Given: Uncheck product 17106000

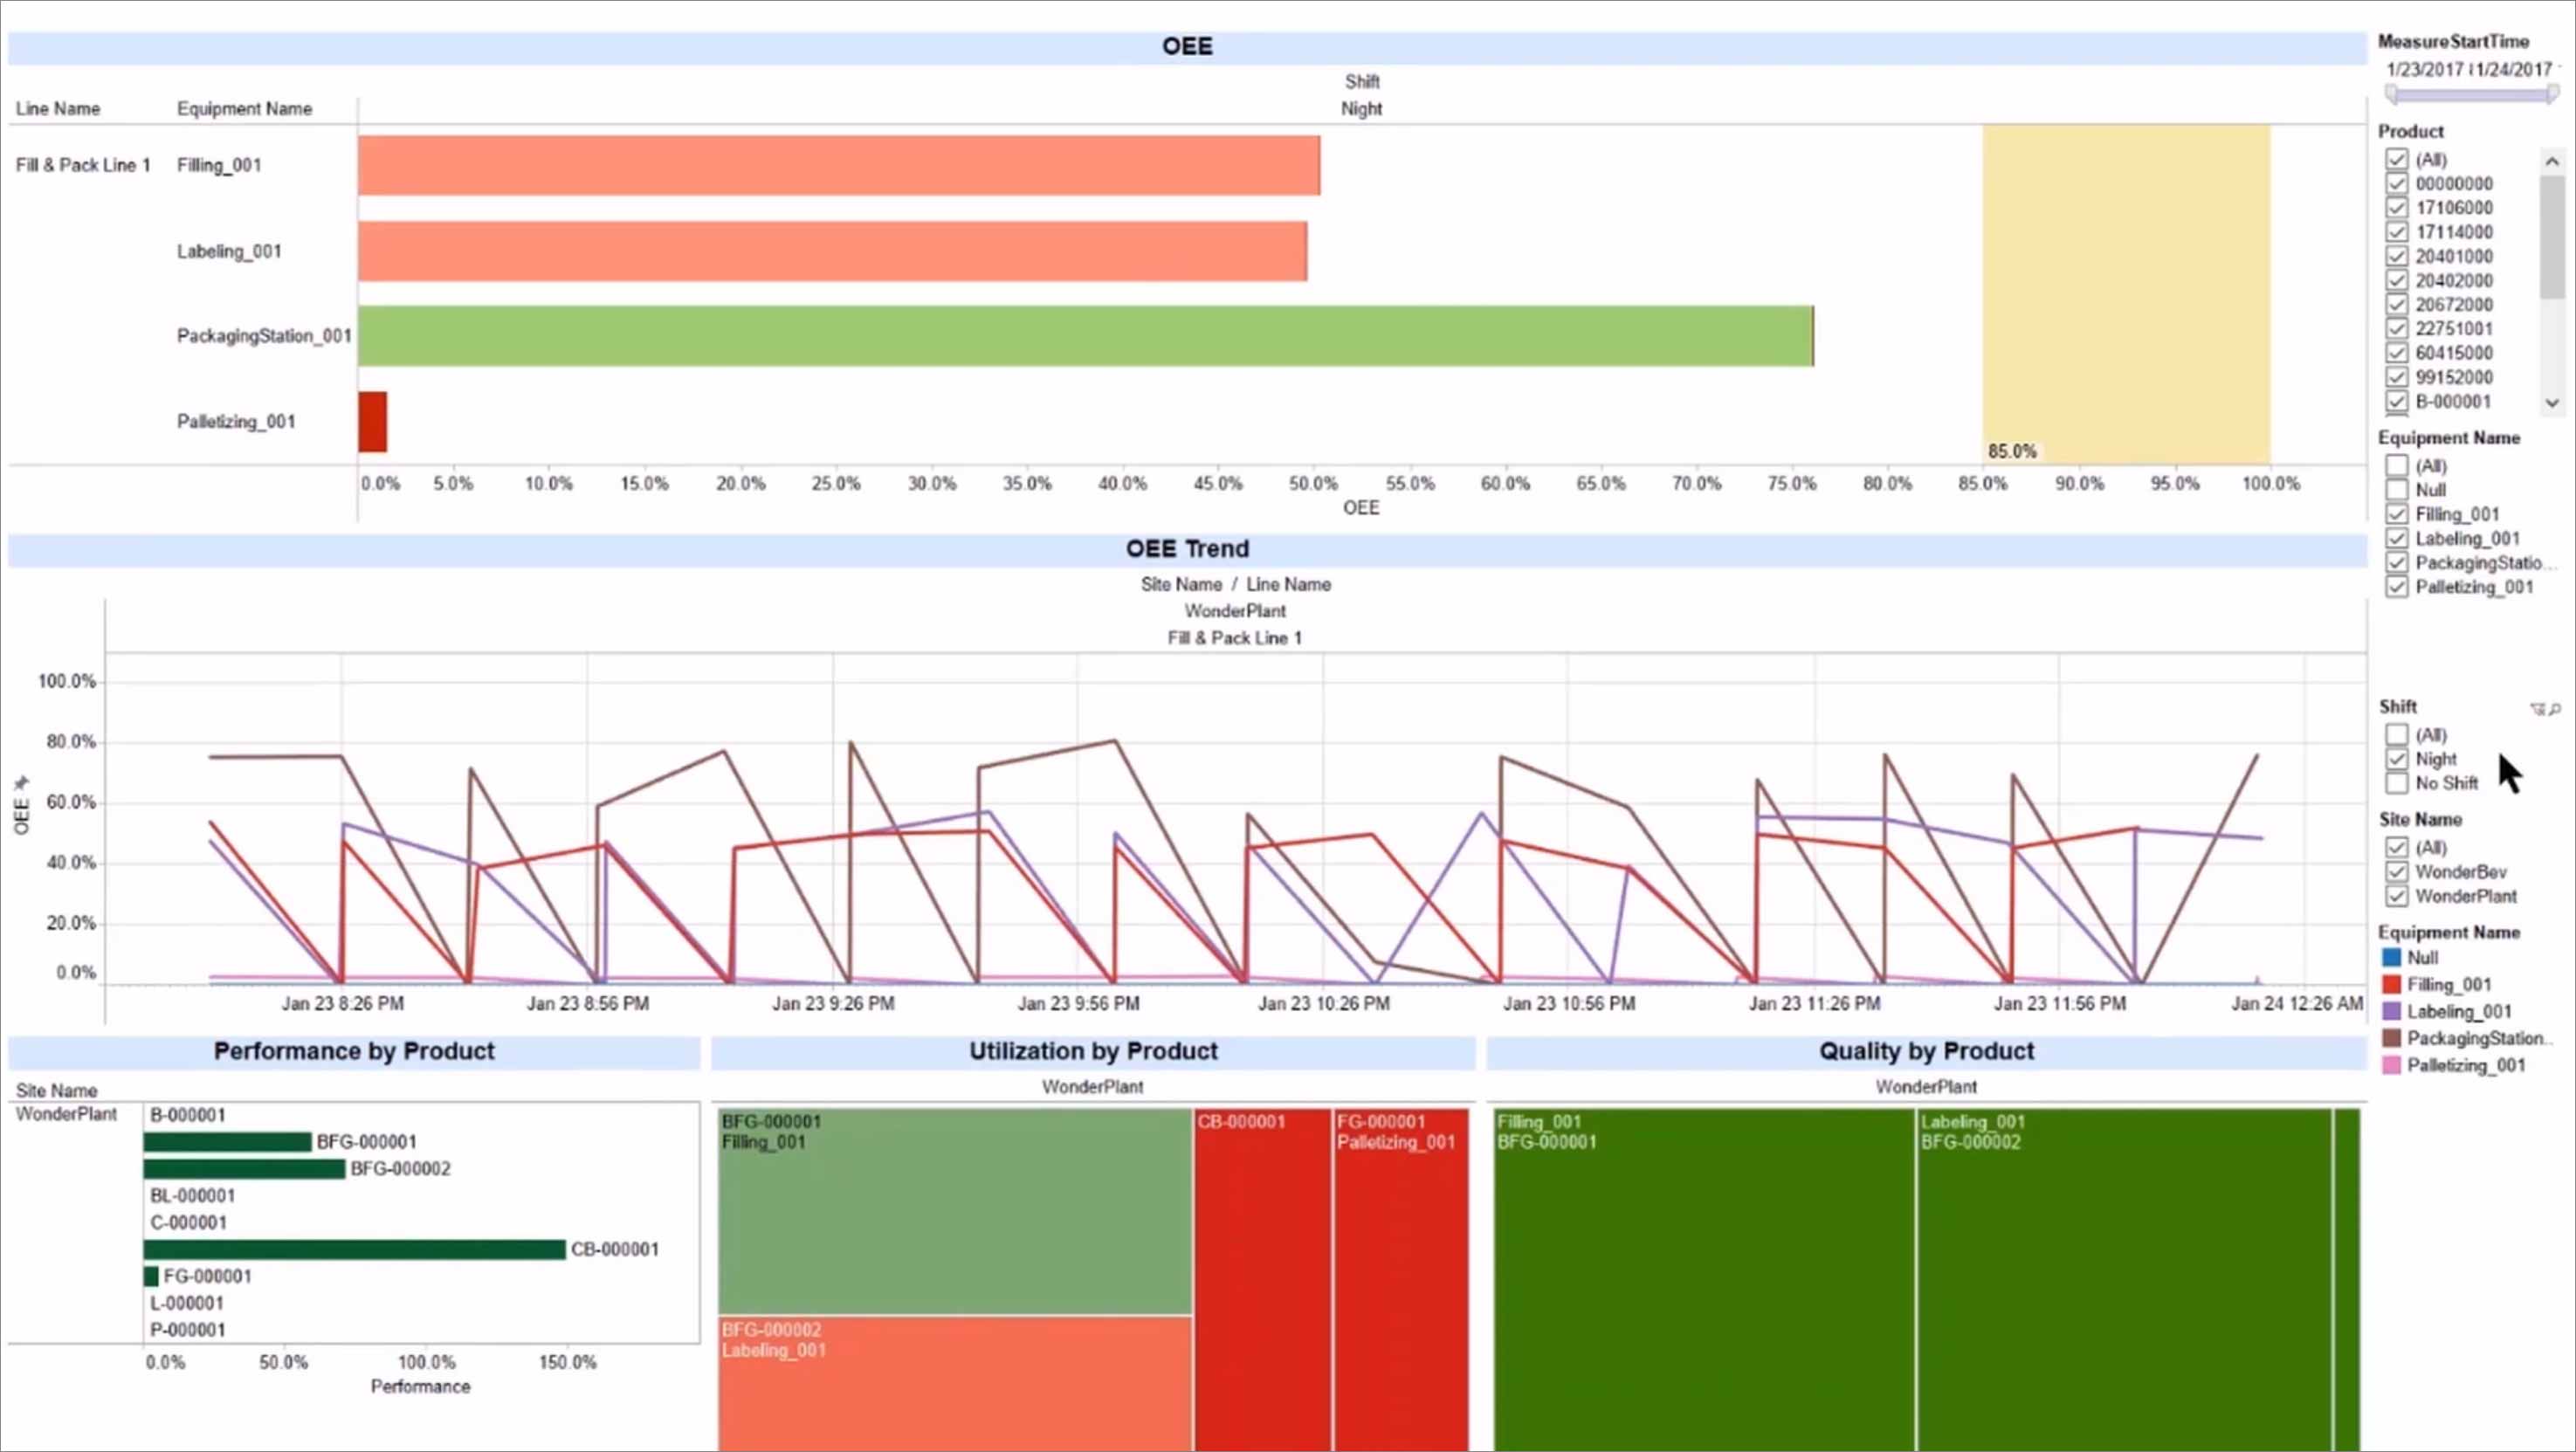Looking at the screenshot, I should [2396, 207].
